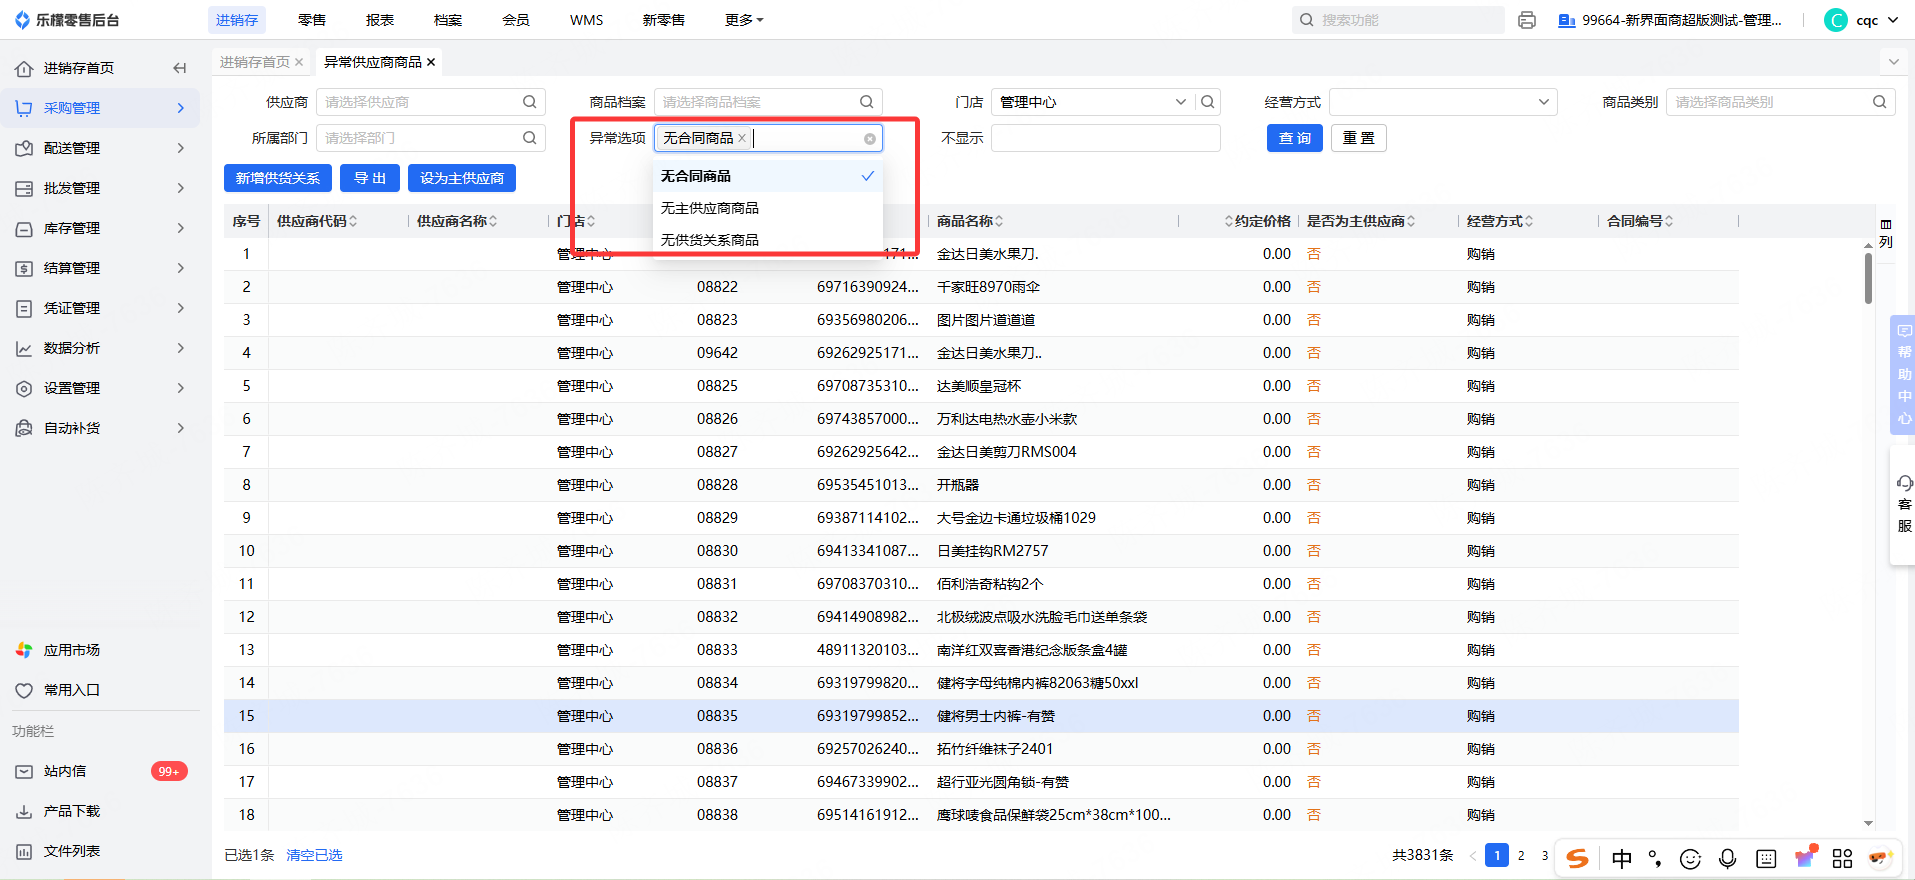The image size is (1915, 880).
Task: Open the 新零售 top menu
Action: (664, 20)
